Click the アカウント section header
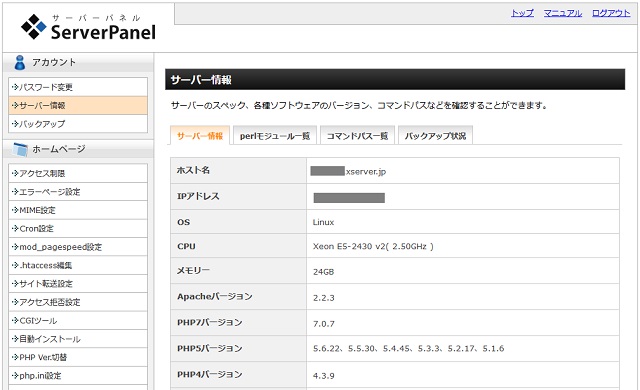This screenshot has width=640, height=390. (78, 62)
